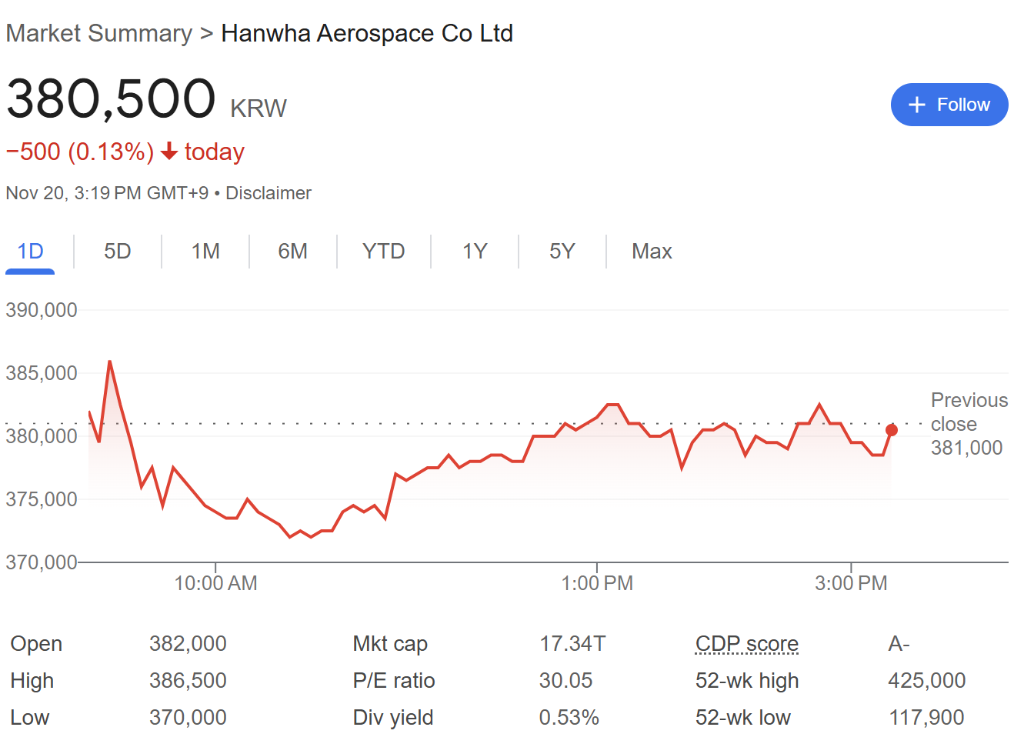Viewport: 1024px width, 743px height.
Task: View the 5Y price history tab
Action: point(562,251)
